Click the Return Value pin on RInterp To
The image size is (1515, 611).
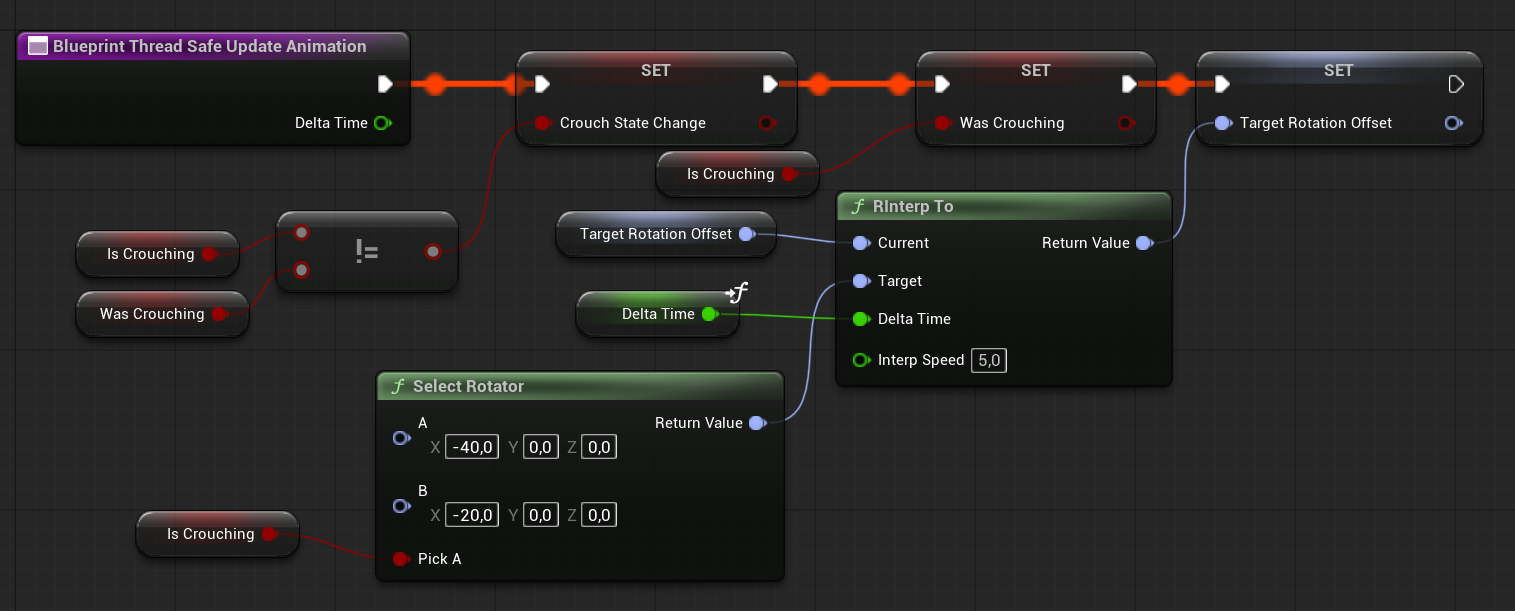point(1144,243)
